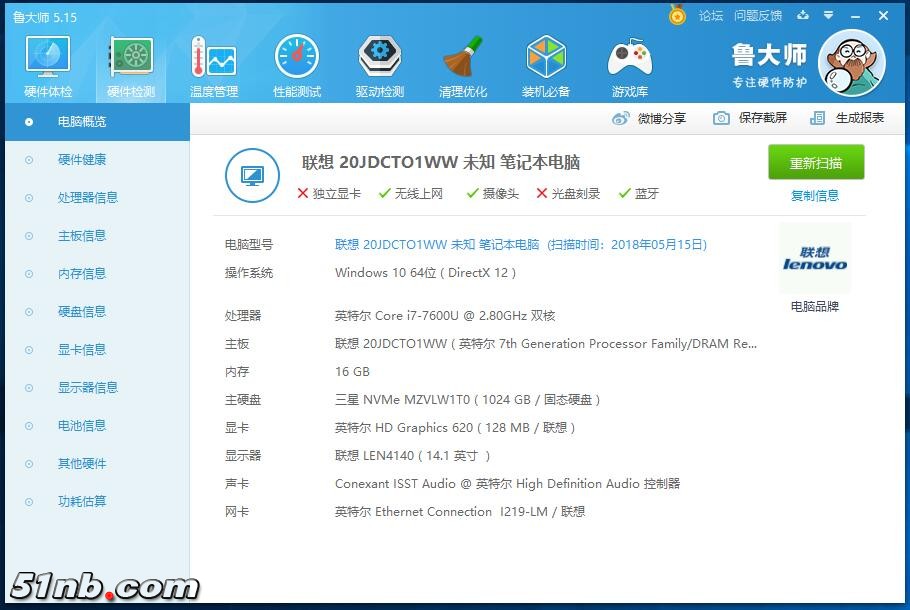Image resolution: width=910 pixels, height=610 pixels.
Task: Open 清理优化 cleanup tool
Action: [462, 63]
